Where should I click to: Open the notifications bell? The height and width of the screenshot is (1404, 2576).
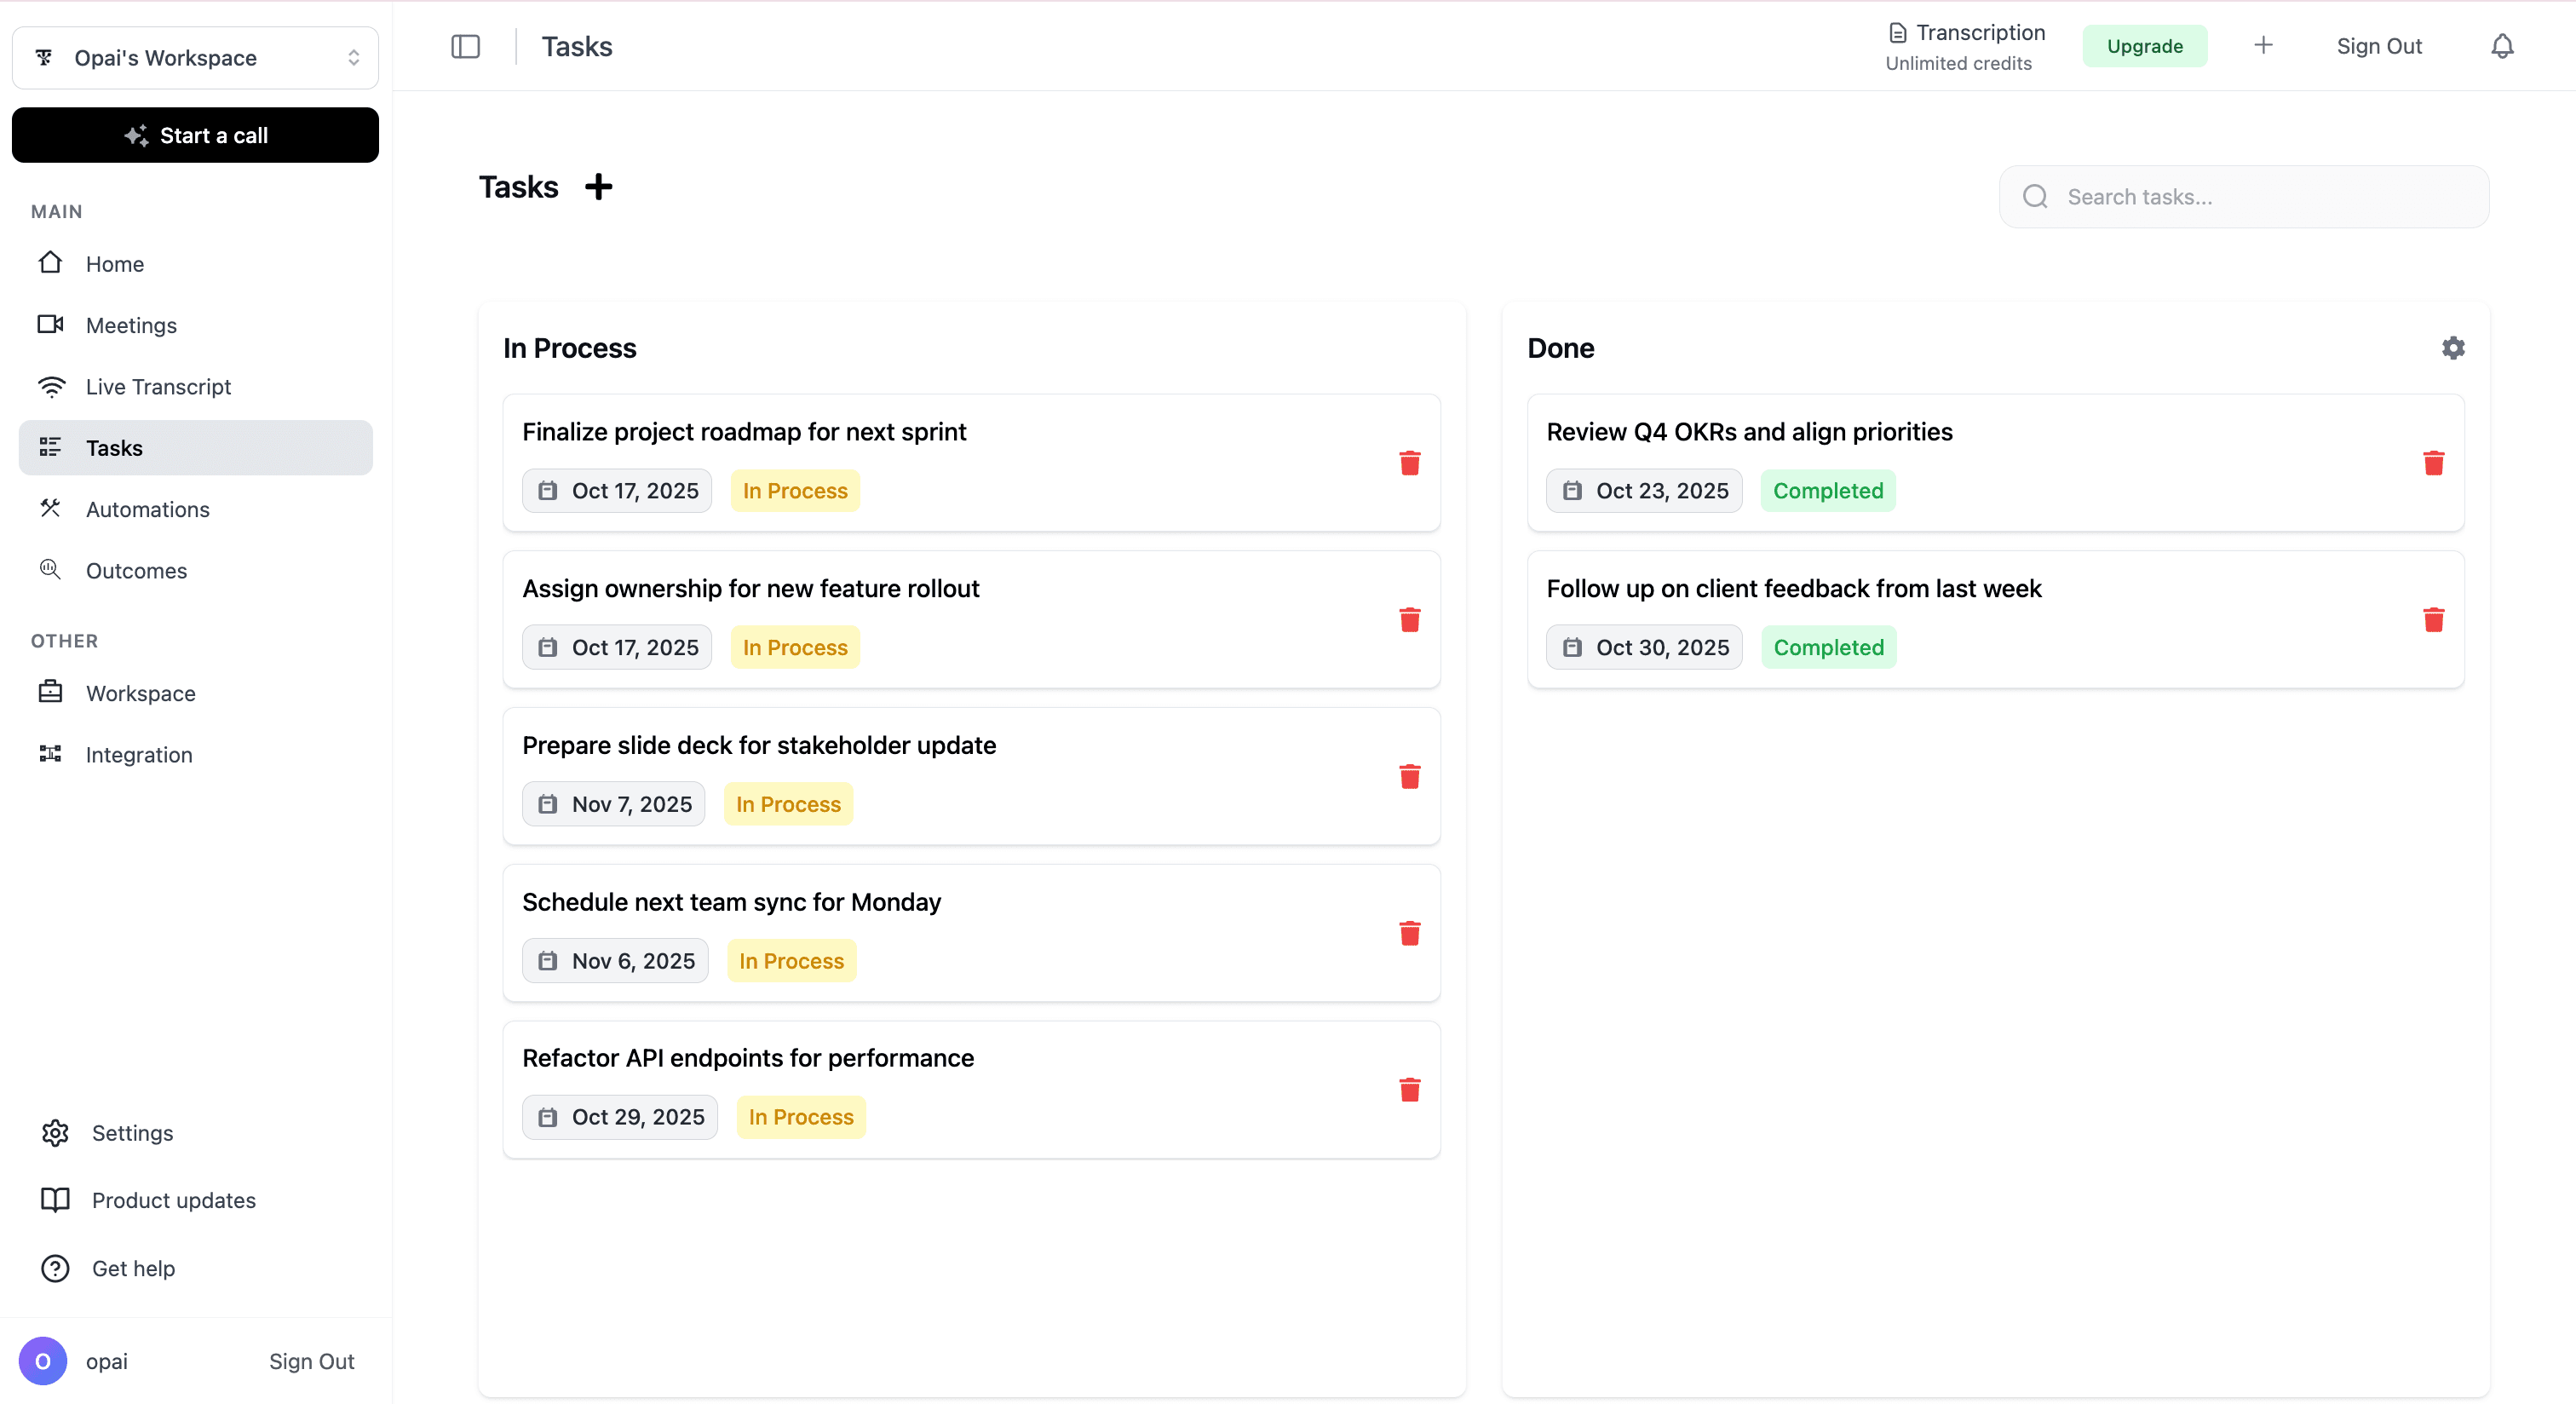2503,45
